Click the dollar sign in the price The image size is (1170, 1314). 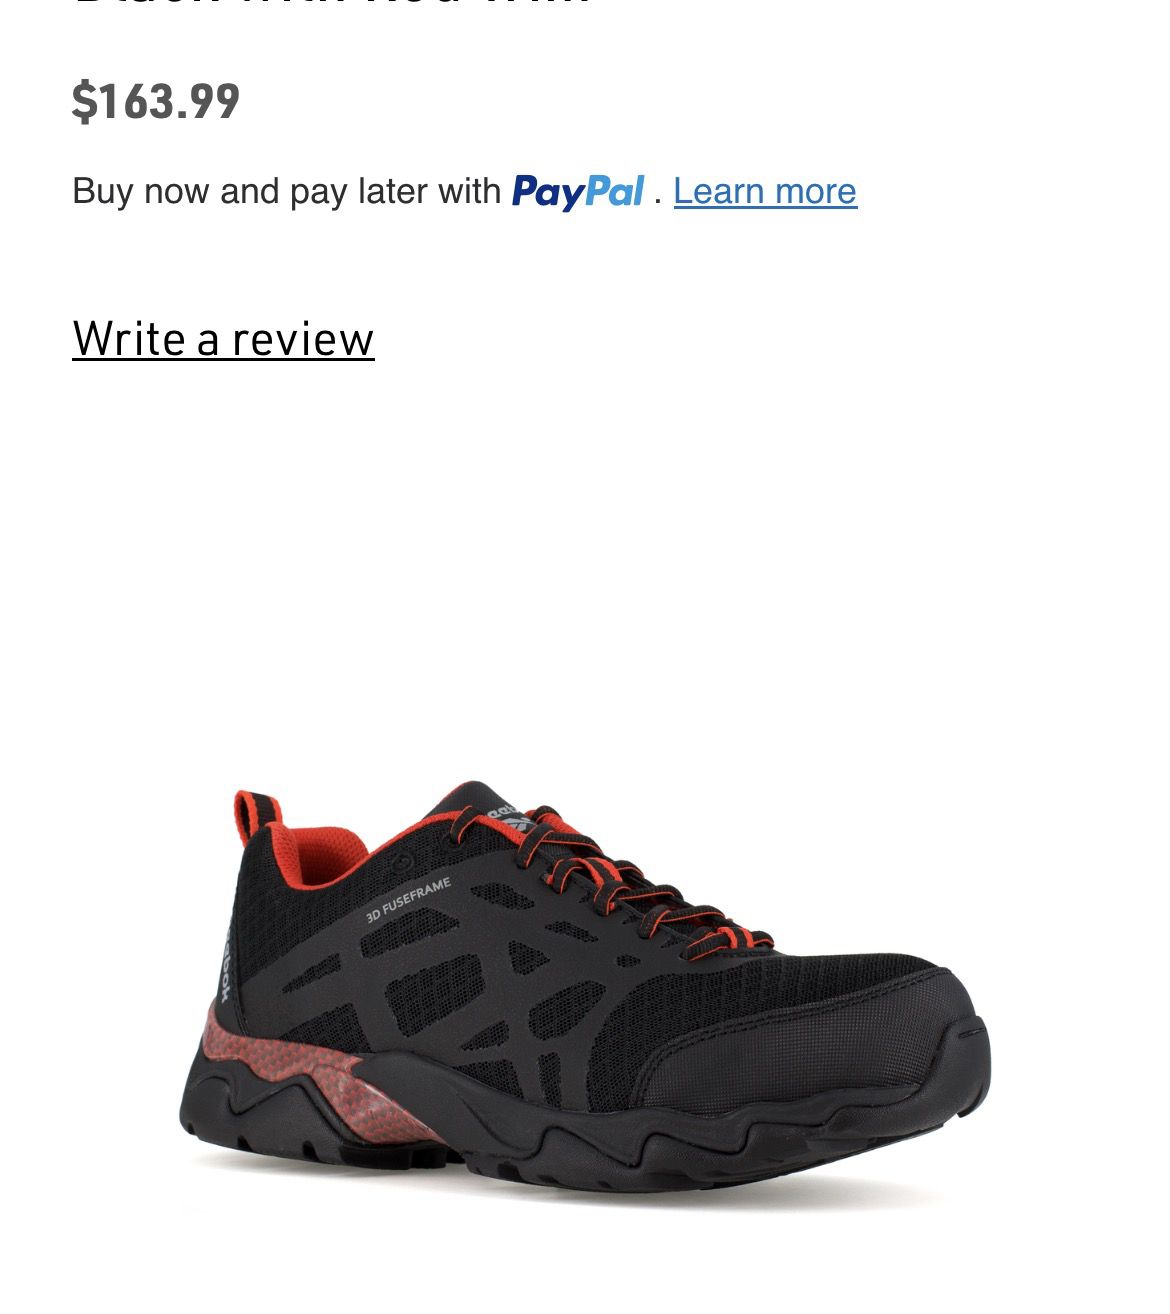[x=84, y=102]
